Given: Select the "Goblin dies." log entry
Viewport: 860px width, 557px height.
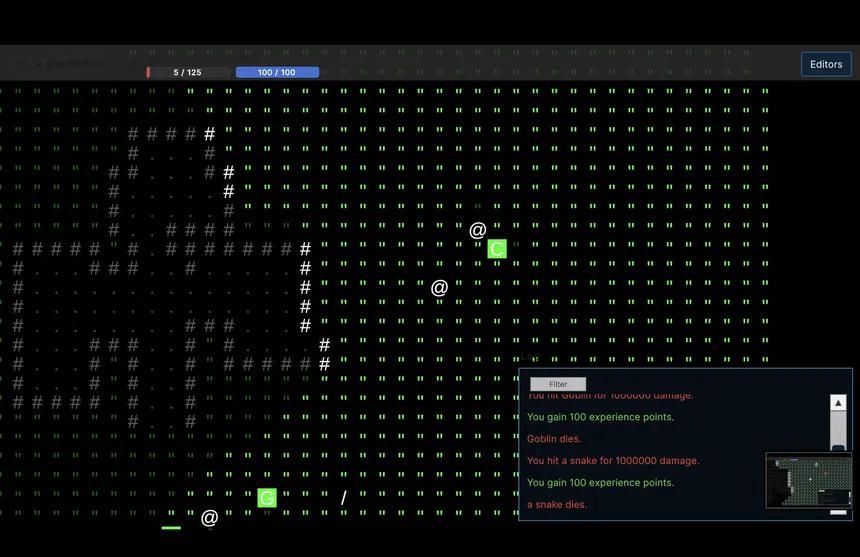Looking at the screenshot, I should [554, 439].
